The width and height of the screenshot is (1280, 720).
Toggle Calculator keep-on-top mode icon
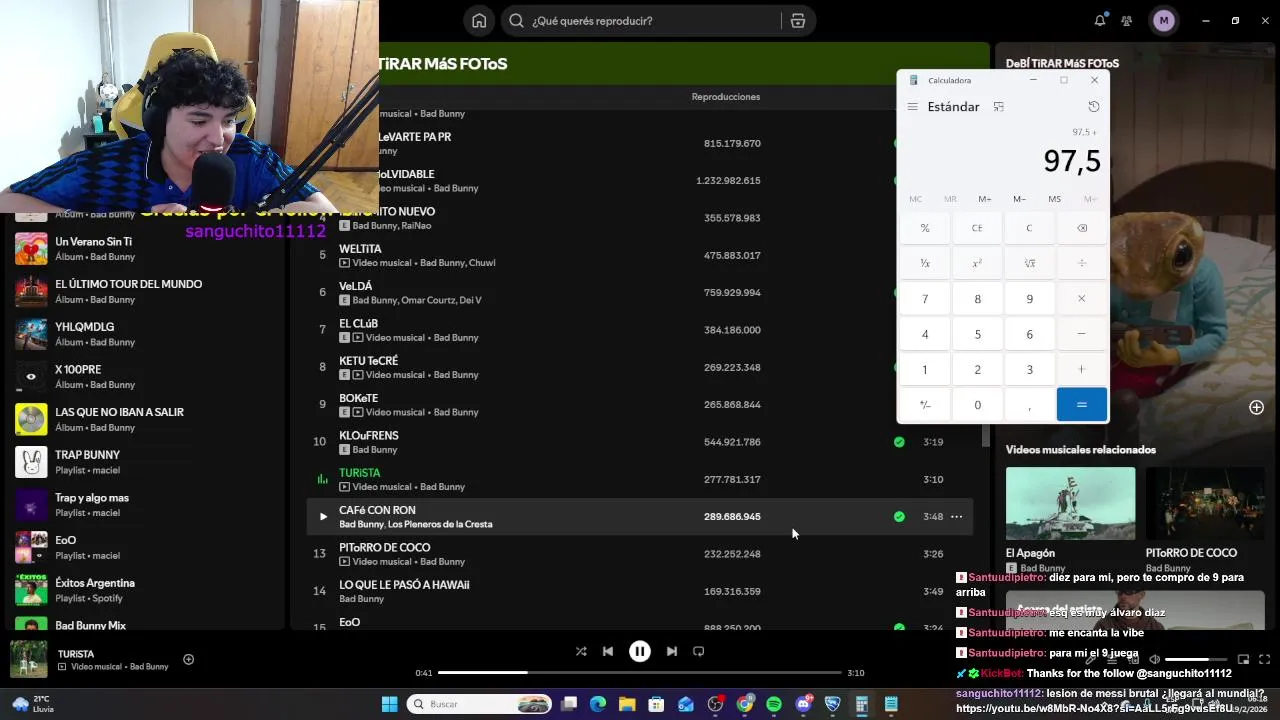[998, 107]
